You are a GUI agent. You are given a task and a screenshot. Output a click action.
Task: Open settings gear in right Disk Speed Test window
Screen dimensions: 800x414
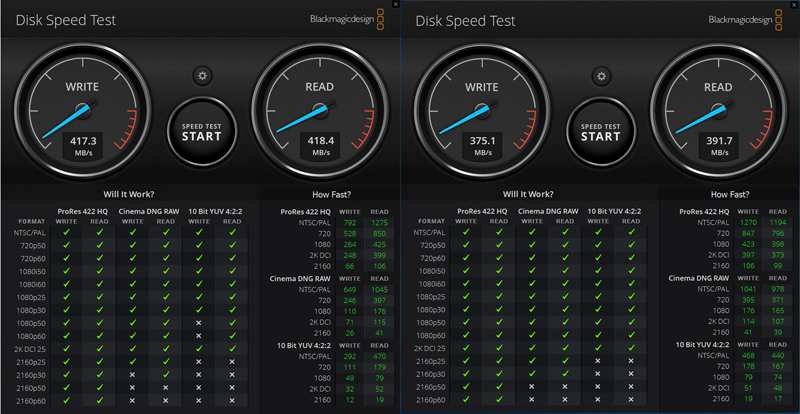[600, 76]
